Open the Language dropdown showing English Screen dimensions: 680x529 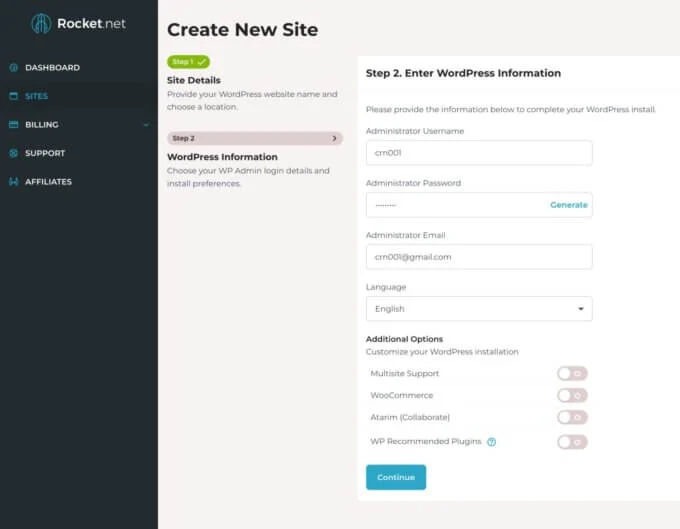(479, 309)
